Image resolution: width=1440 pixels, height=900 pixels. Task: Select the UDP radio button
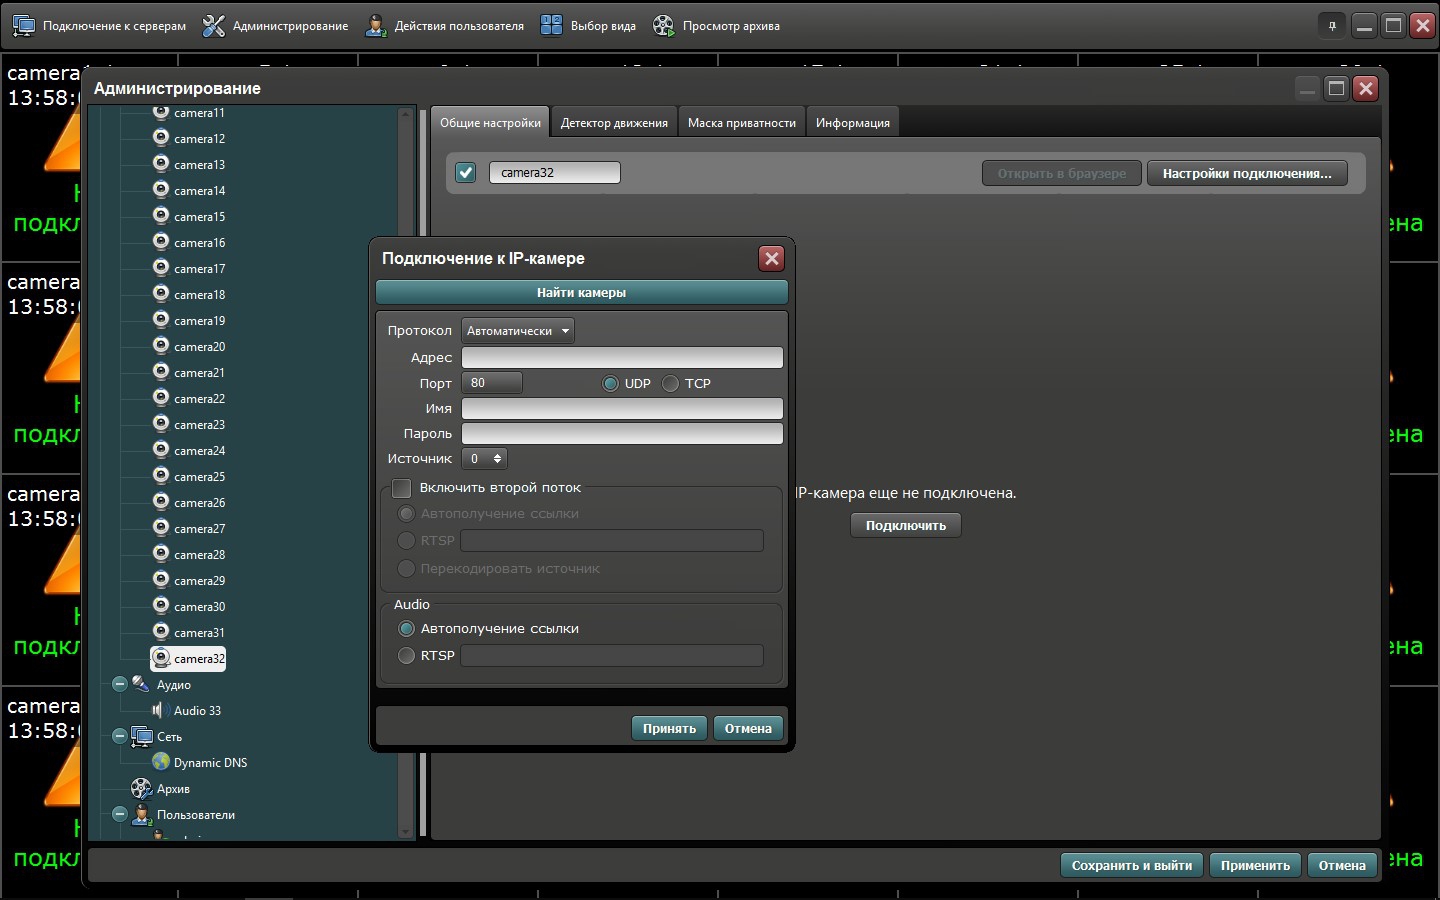610,384
